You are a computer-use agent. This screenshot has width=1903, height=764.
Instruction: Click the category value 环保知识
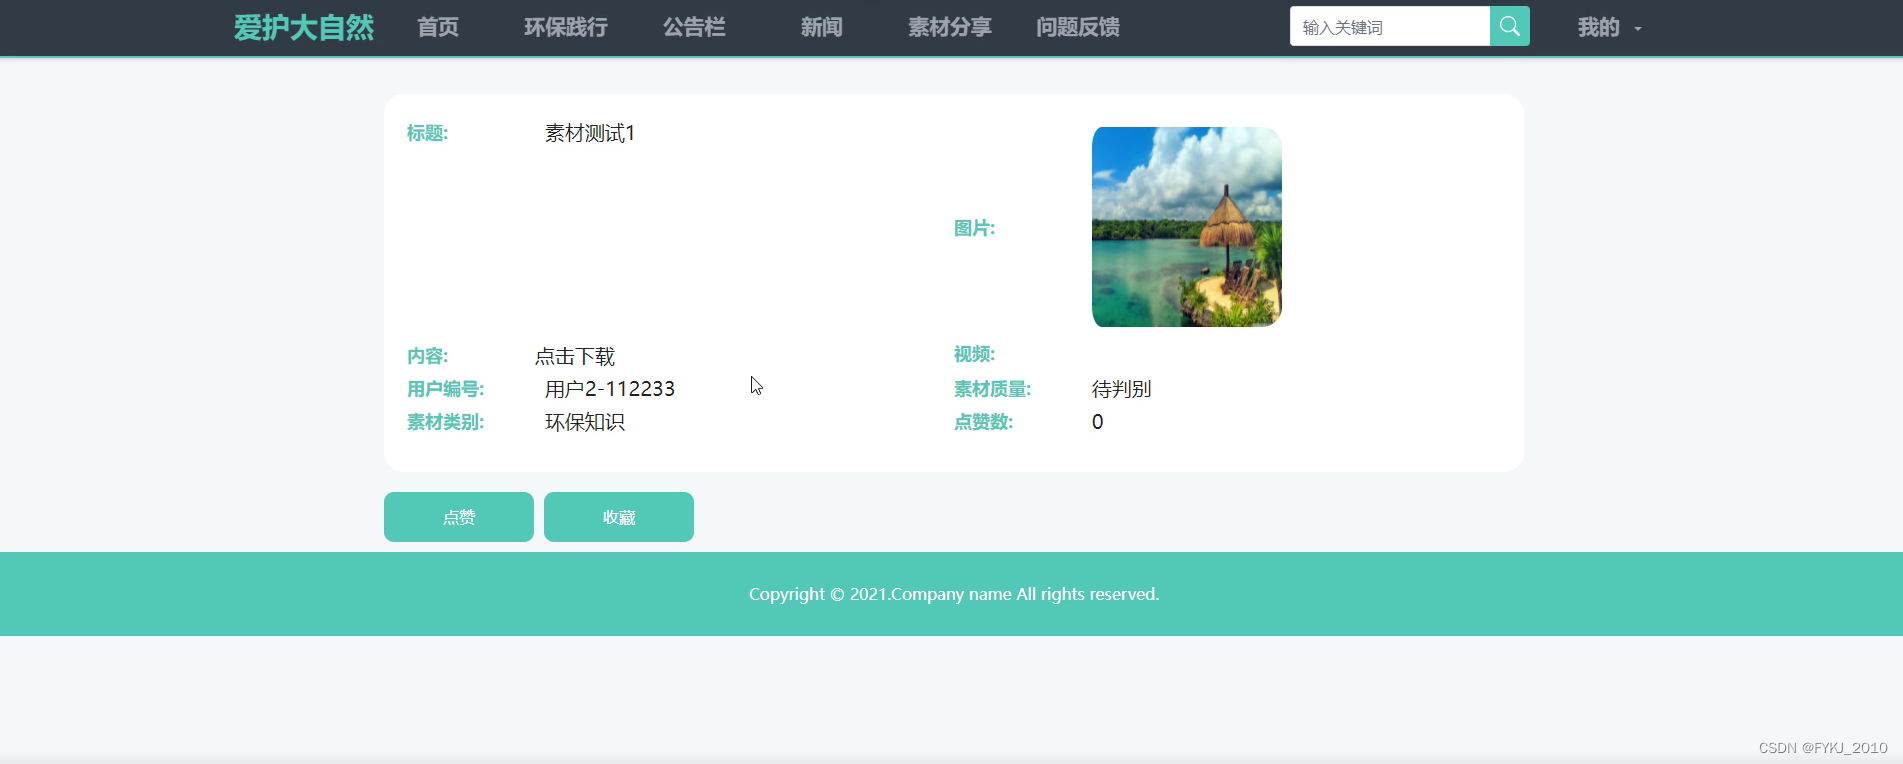pos(585,422)
